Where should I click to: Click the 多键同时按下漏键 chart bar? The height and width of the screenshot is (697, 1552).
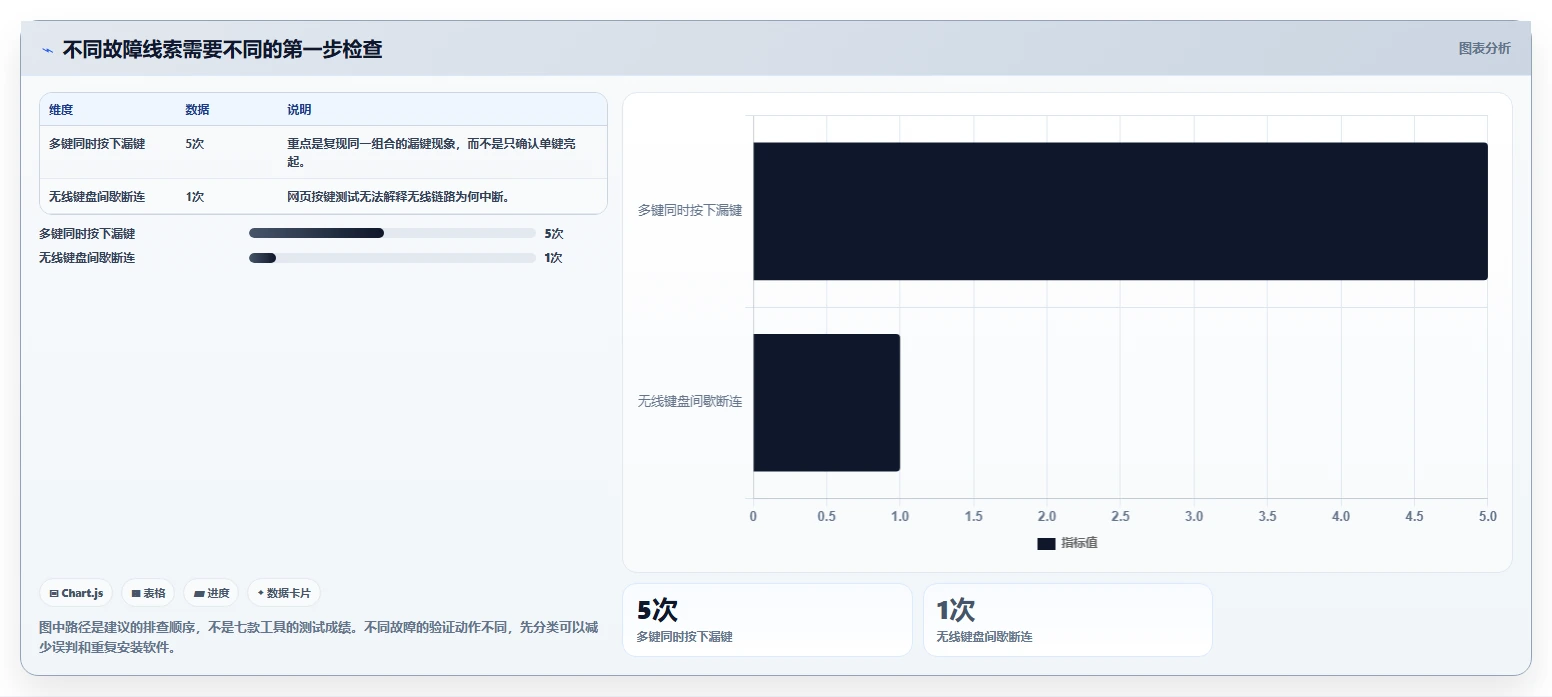1120,211
